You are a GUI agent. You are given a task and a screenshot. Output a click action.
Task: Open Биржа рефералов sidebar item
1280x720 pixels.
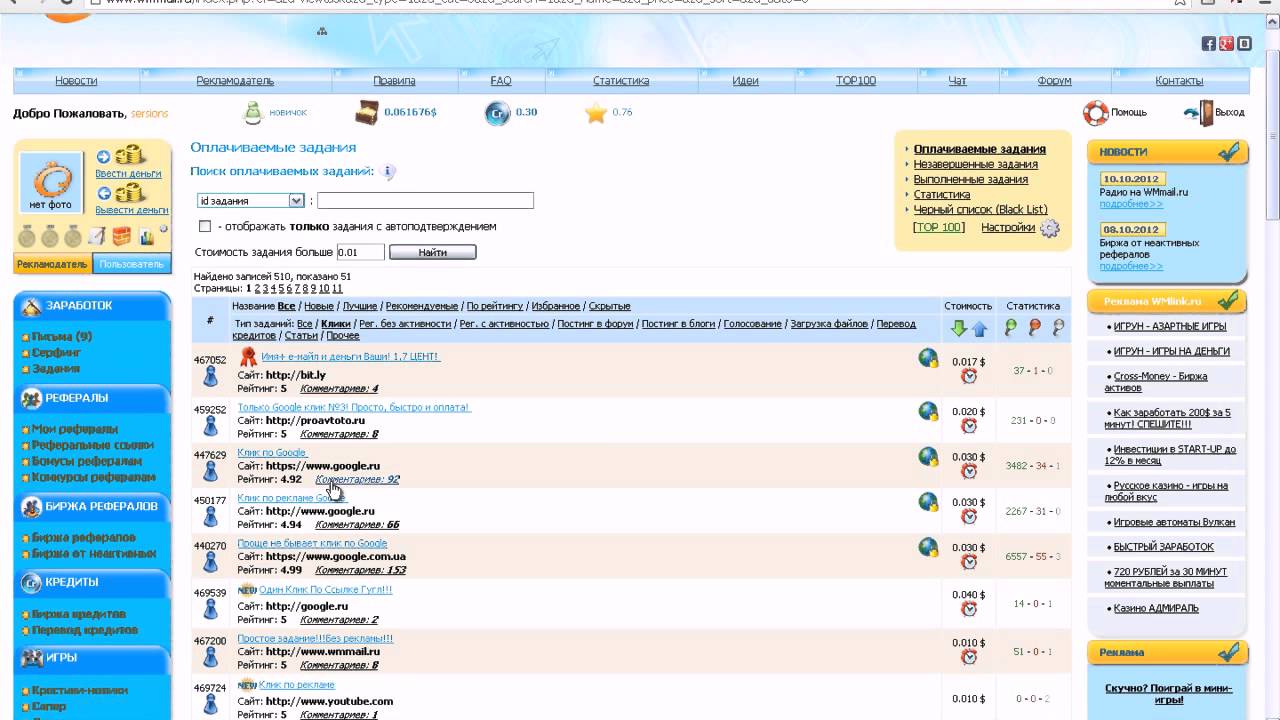(x=84, y=538)
